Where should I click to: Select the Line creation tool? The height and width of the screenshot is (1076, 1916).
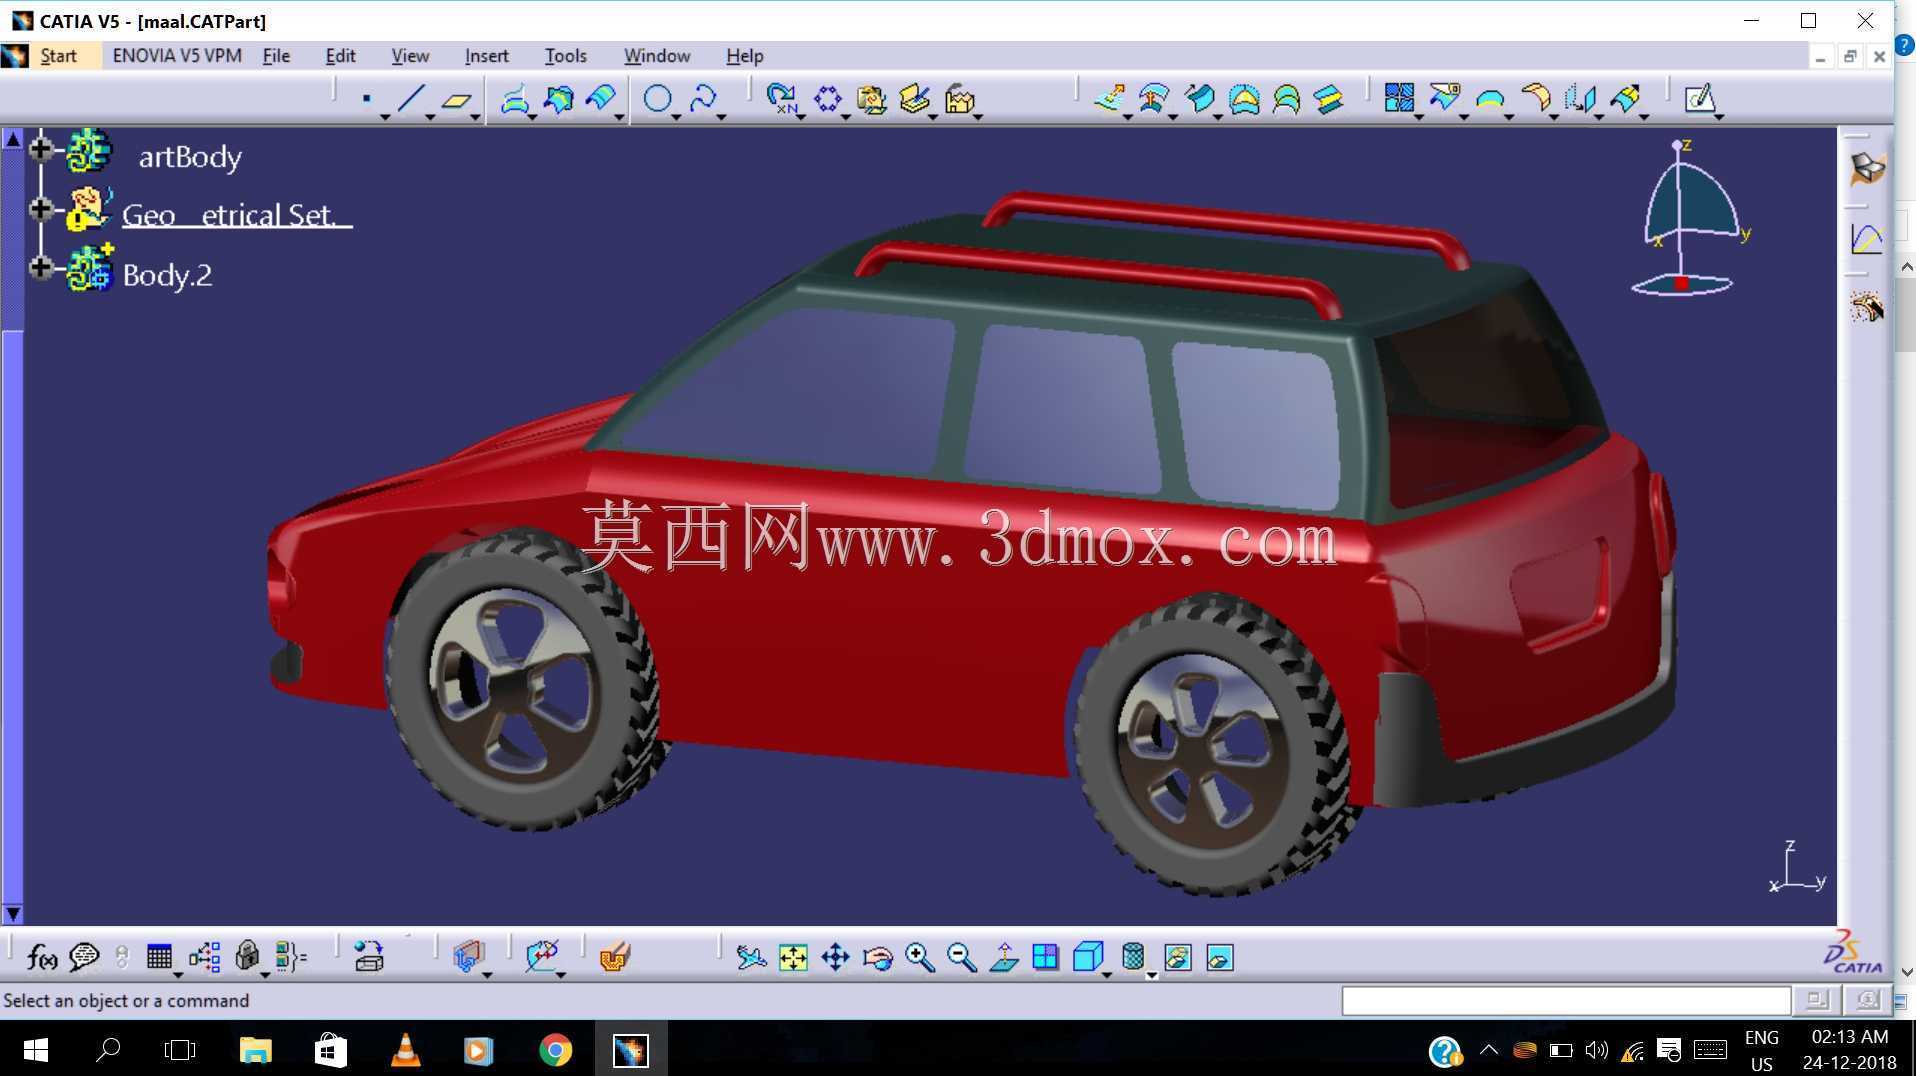(411, 99)
